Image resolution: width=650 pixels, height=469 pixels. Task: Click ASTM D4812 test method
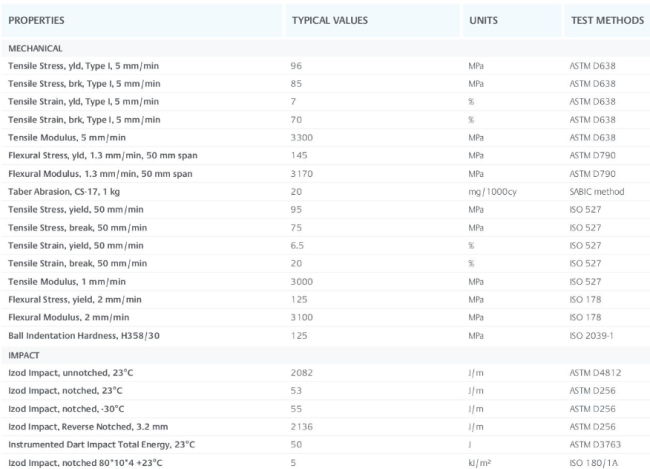595,373
